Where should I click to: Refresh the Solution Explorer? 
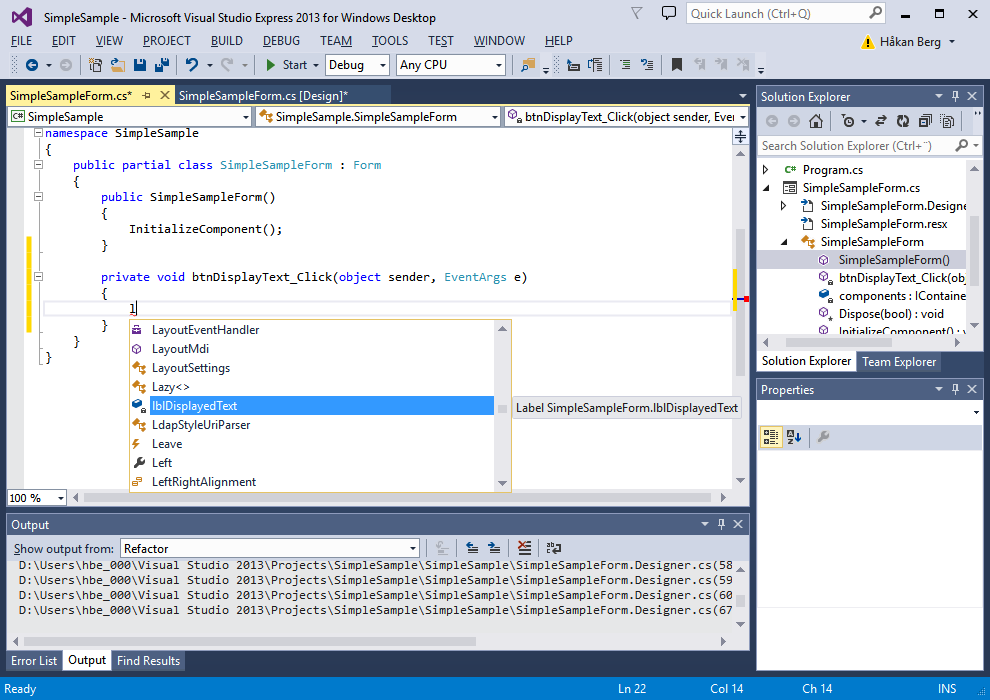[x=903, y=121]
